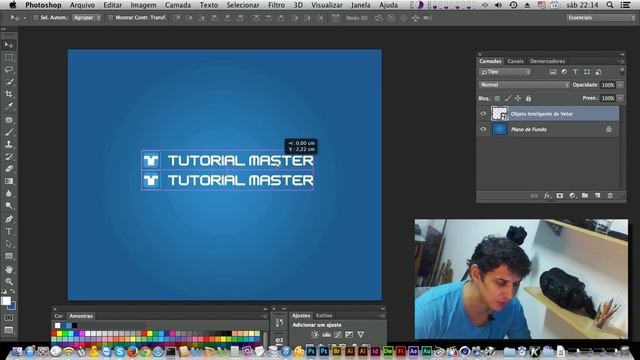Select the History Brush tool
This screenshot has width=640, height=360.
tap(9, 157)
